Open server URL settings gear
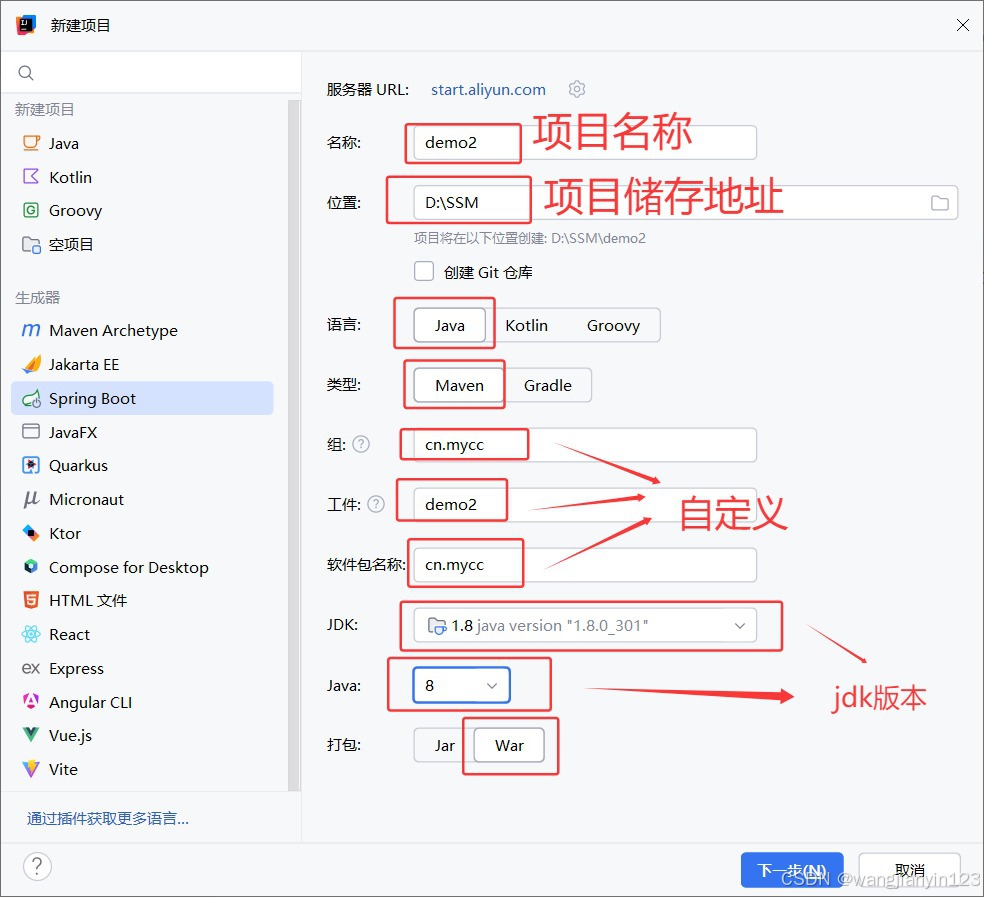984x897 pixels. point(577,89)
